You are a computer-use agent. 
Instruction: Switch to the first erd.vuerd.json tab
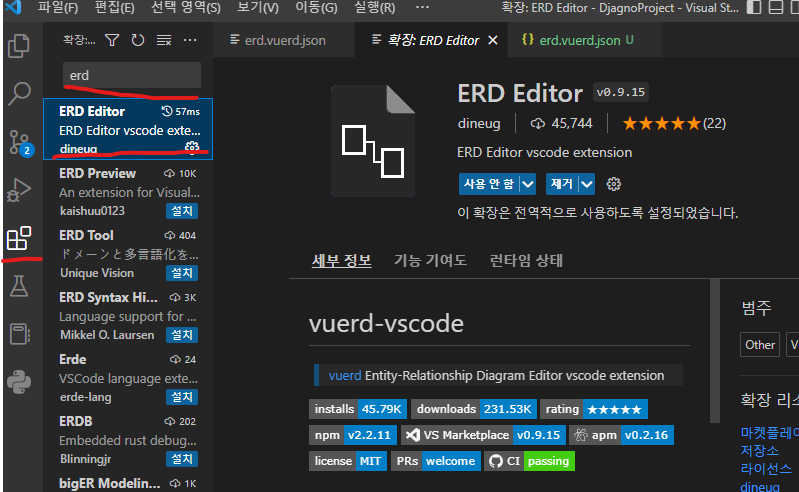pyautogui.click(x=283, y=40)
